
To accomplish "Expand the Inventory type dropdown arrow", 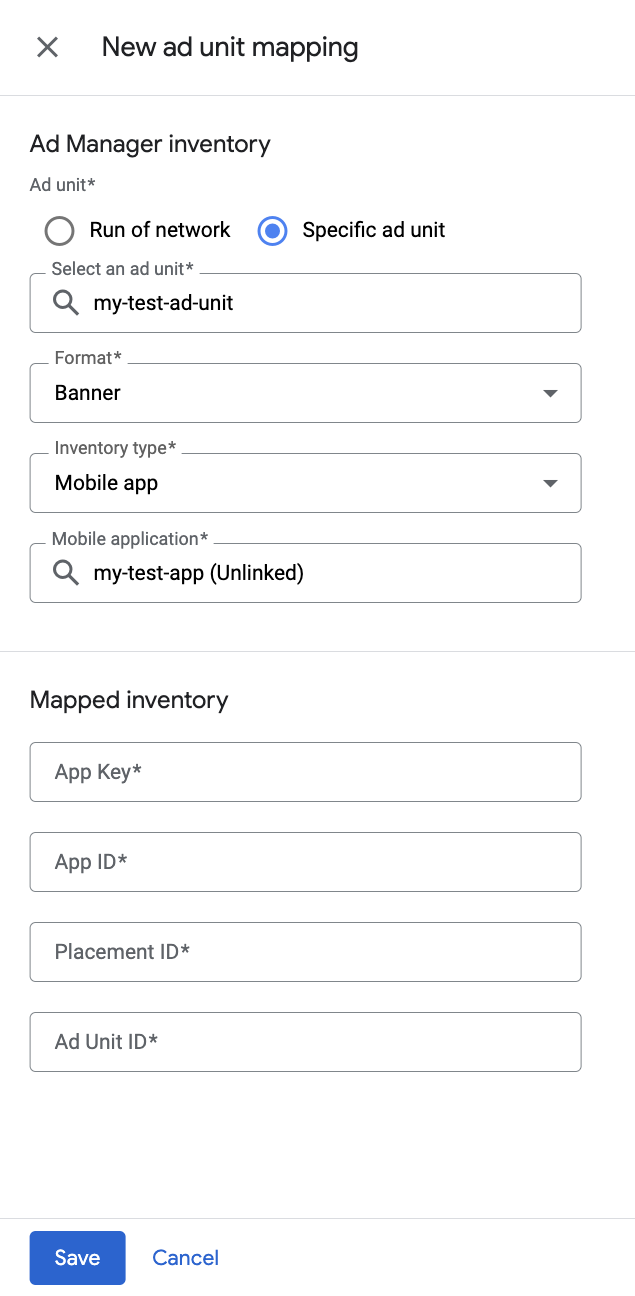I will click(549, 484).
